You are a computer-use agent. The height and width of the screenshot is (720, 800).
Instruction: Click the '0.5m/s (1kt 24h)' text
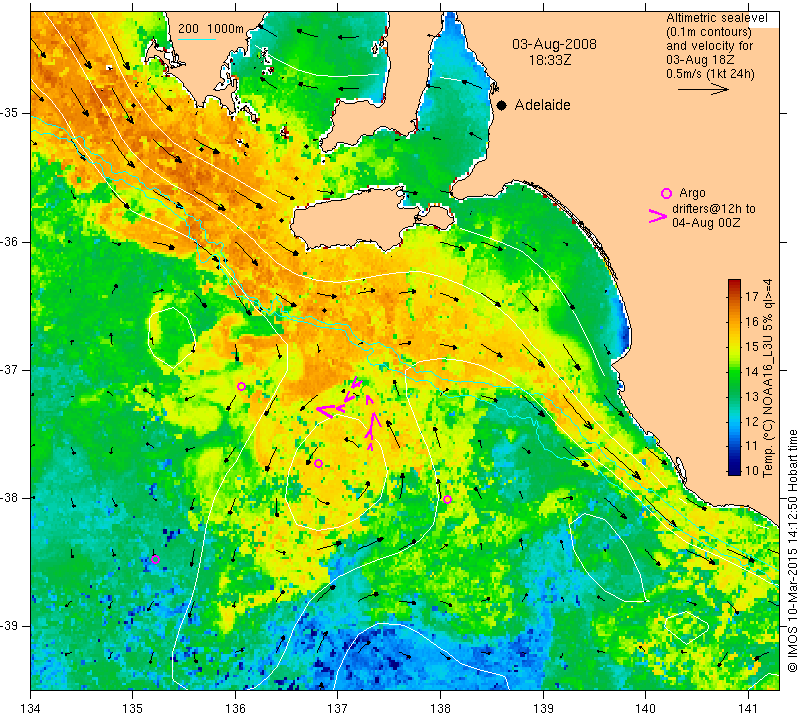pos(710,74)
